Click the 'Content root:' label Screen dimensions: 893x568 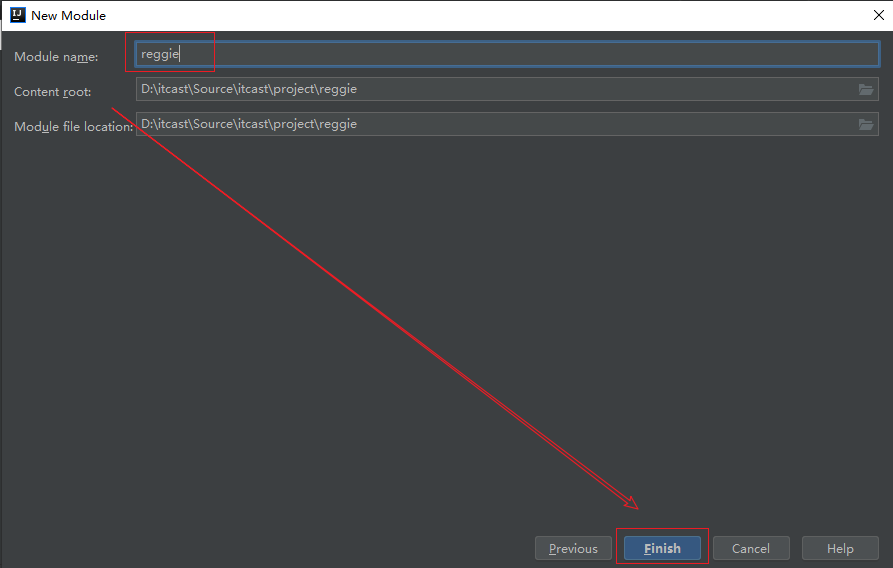pyautogui.click(x=52, y=92)
